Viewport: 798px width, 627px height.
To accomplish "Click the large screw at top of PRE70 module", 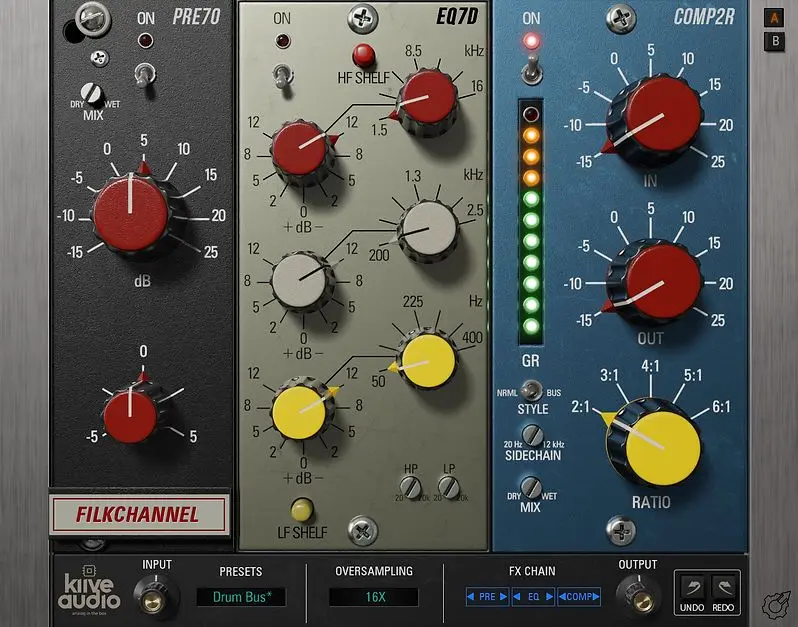I will tap(93, 19).
